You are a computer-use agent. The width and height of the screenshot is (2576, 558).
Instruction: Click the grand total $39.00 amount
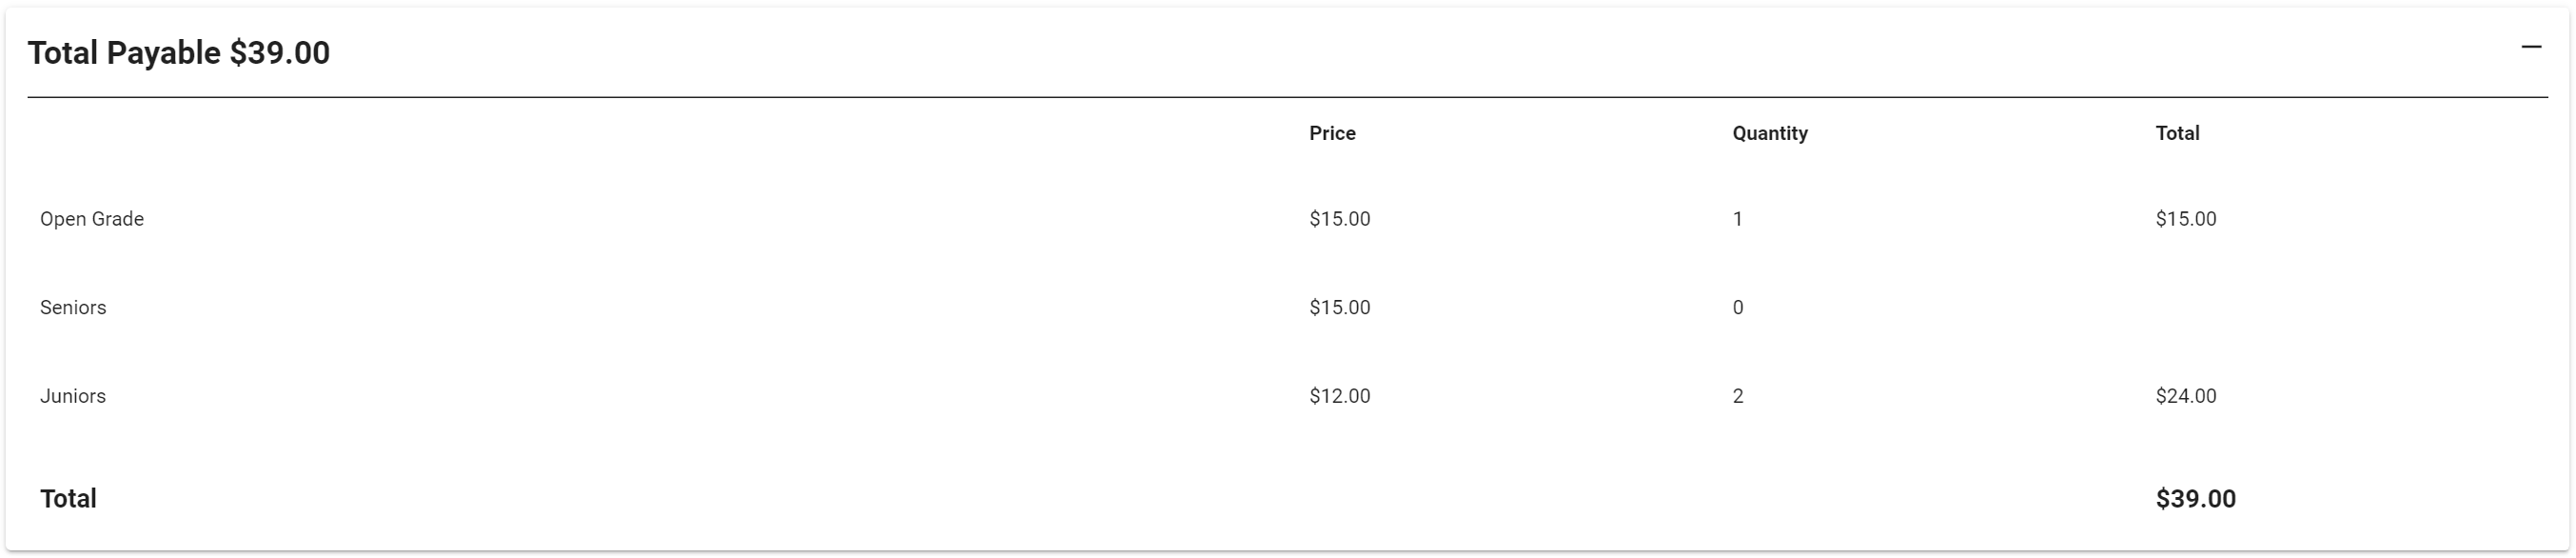pyautogui.click(x=2195, y=499)
